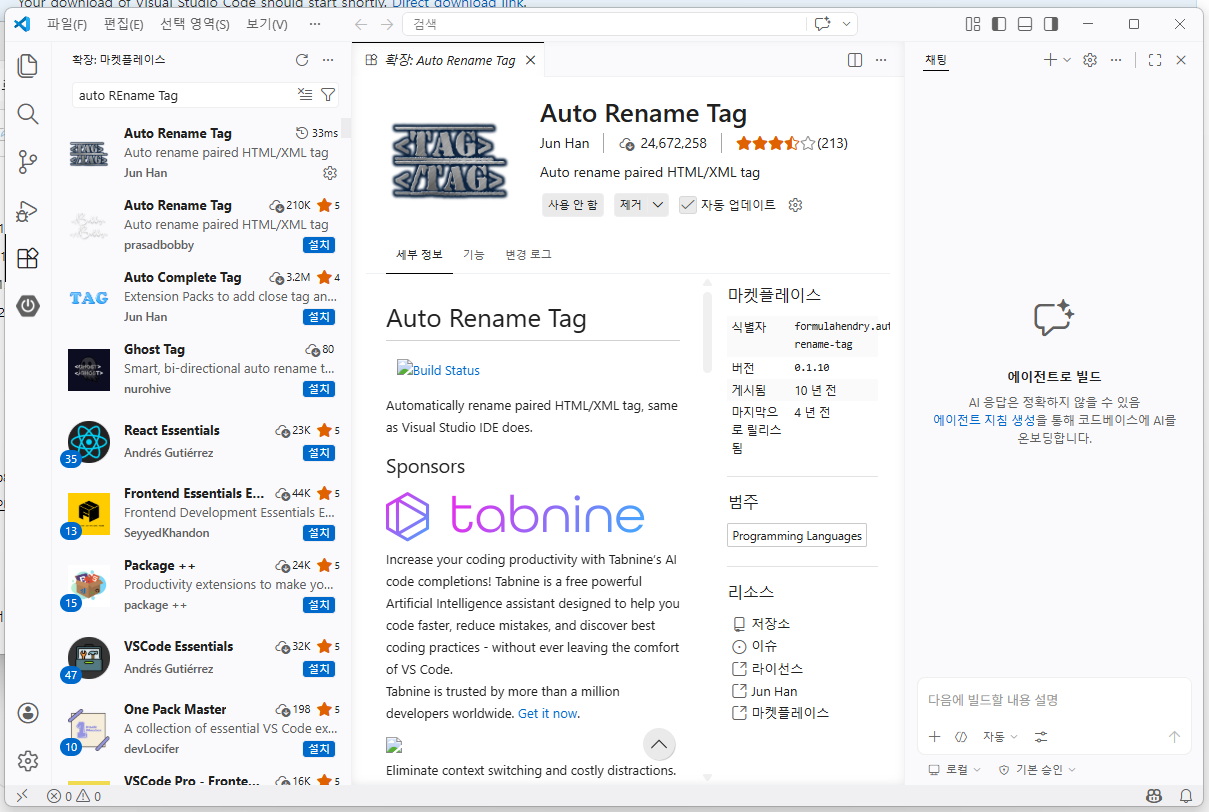Select the Details tab
The image size is (1209, 812).
(420, 255)
